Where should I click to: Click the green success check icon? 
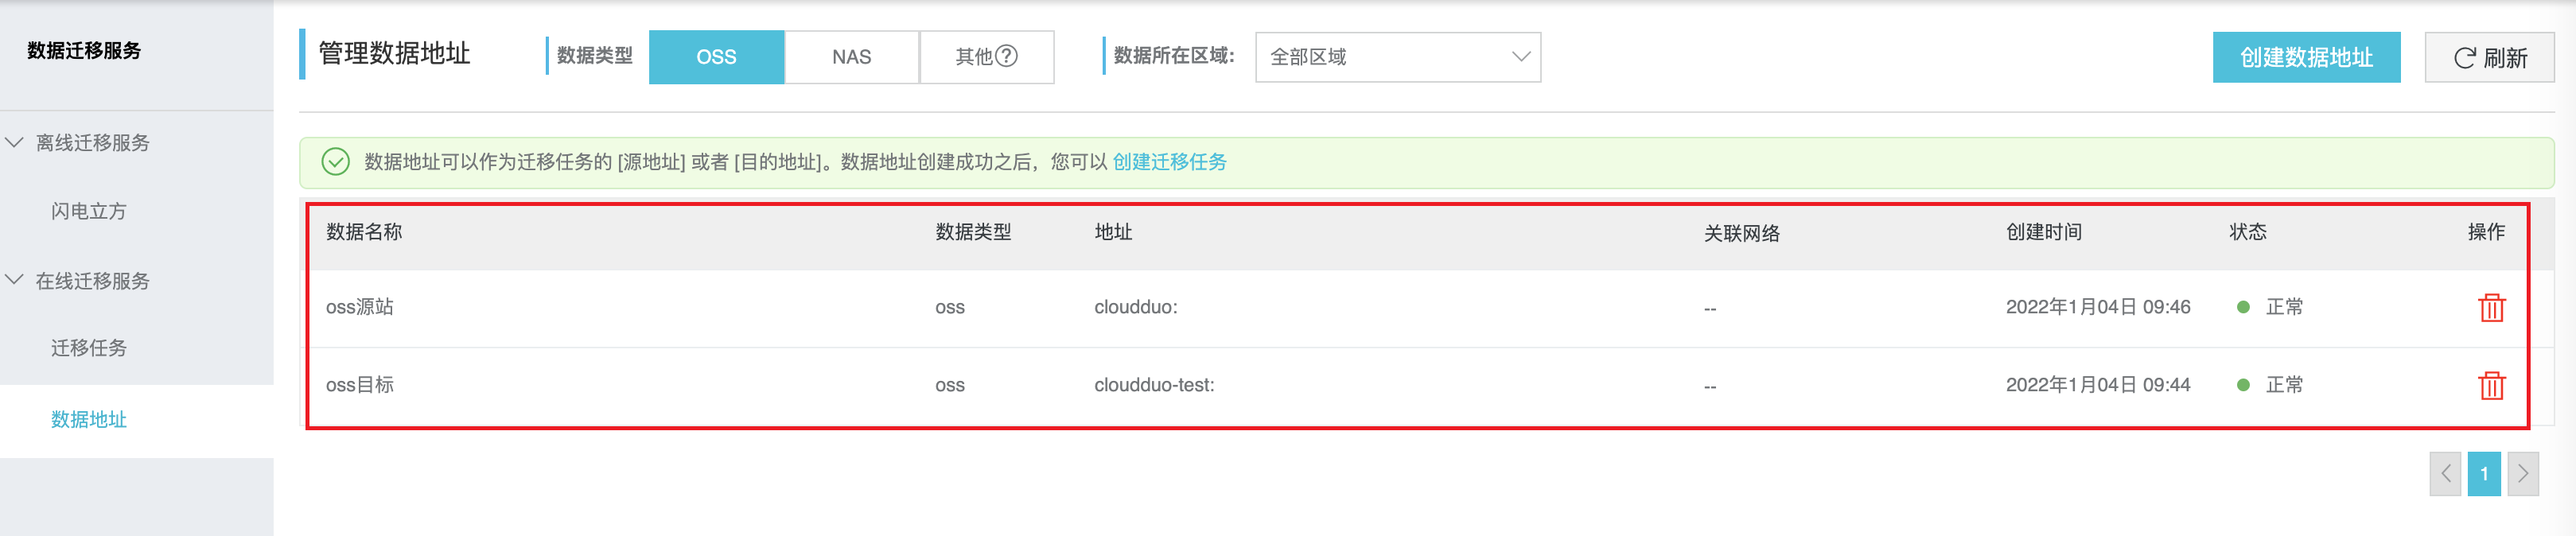pyautogui.click(x=336, y=162)
